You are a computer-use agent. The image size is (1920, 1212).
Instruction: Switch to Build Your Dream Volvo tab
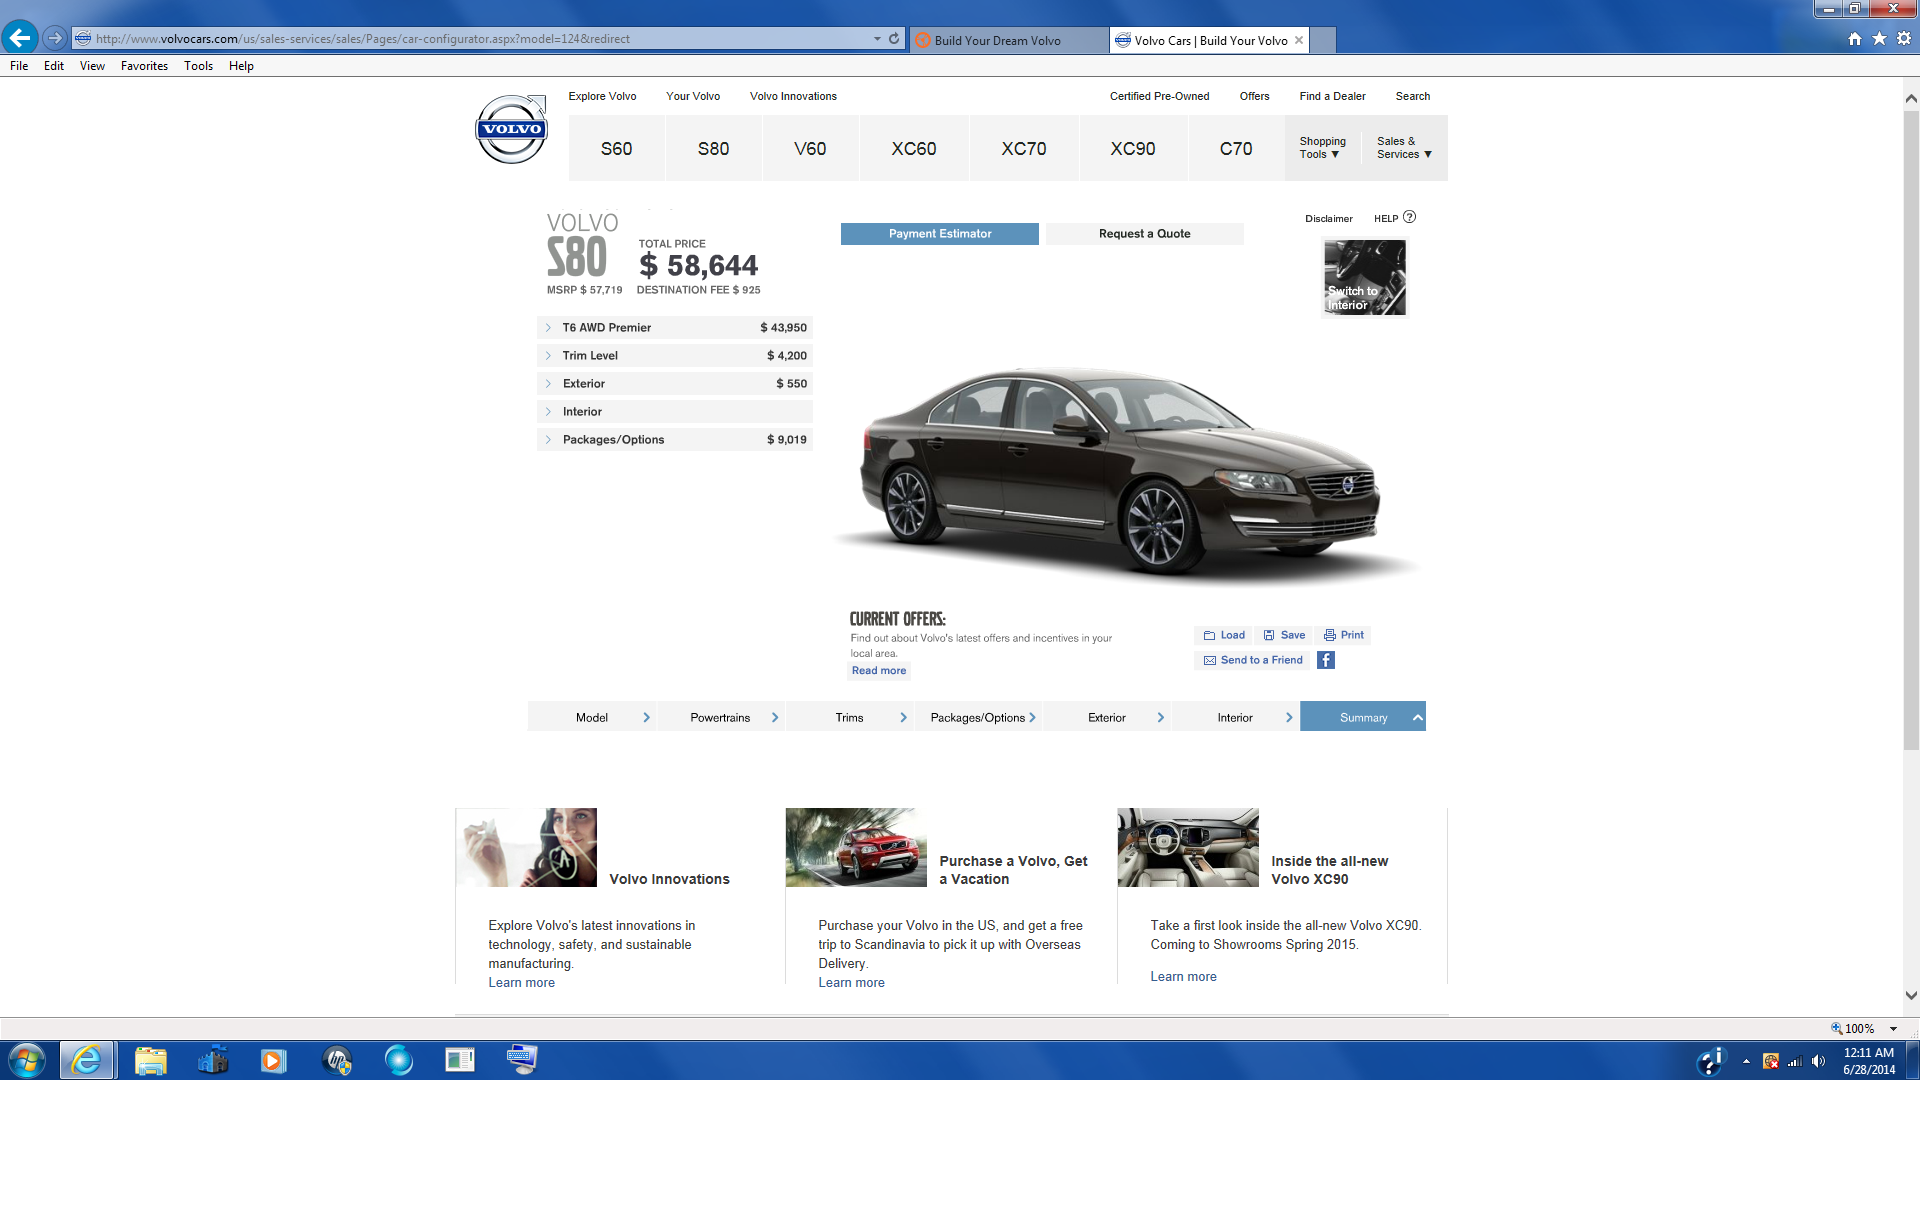click(1008, 40)
